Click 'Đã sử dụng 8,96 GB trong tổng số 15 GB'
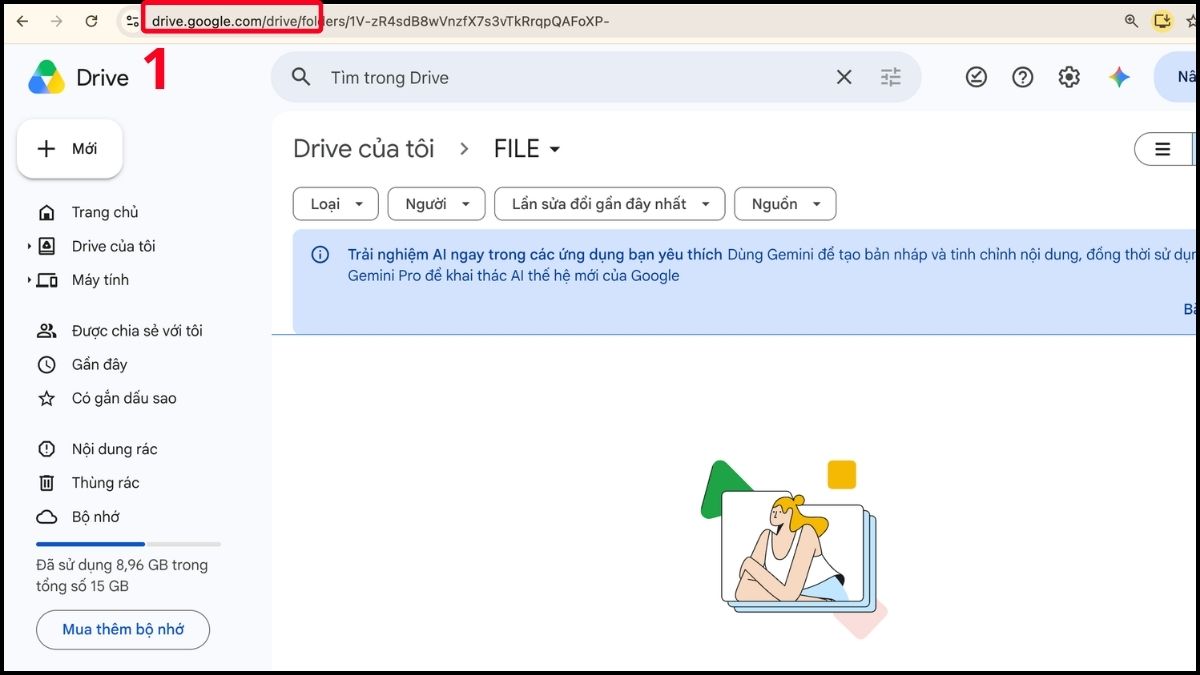Viewport: 1200px width, 675px height. point(122,576)
